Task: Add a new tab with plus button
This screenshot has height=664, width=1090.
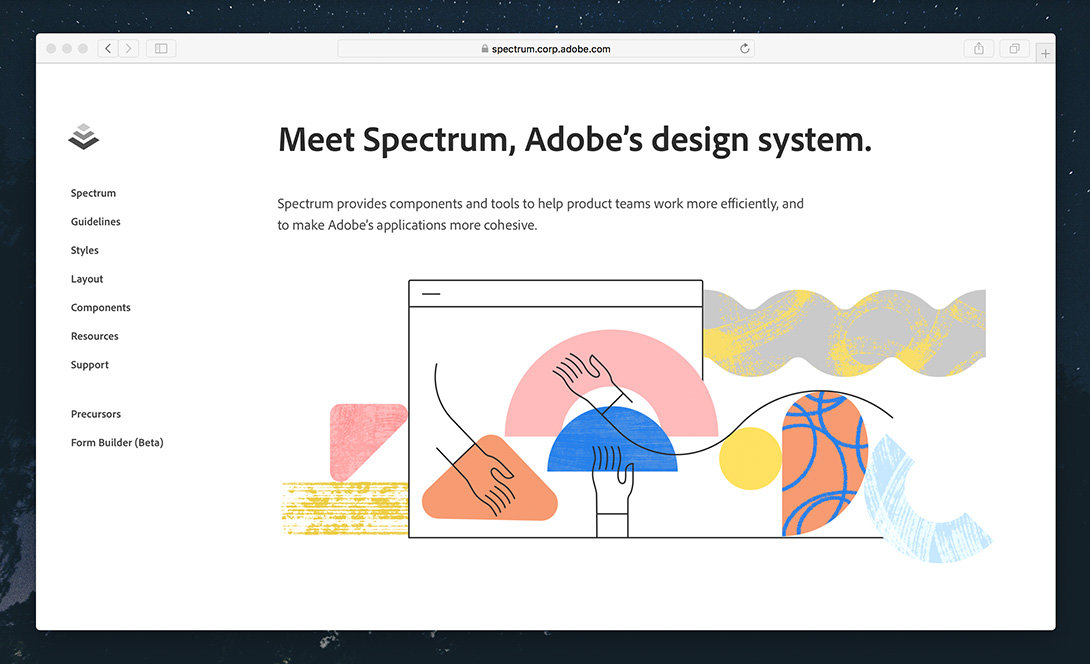Action: tap(1045, 54)
